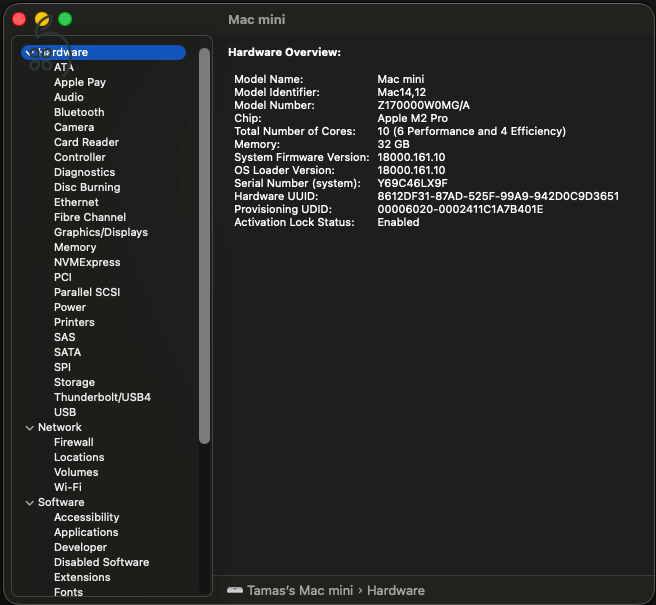656x605 pixels.
Task: Select the SAS sidebar item
Action: click(64, 337)
